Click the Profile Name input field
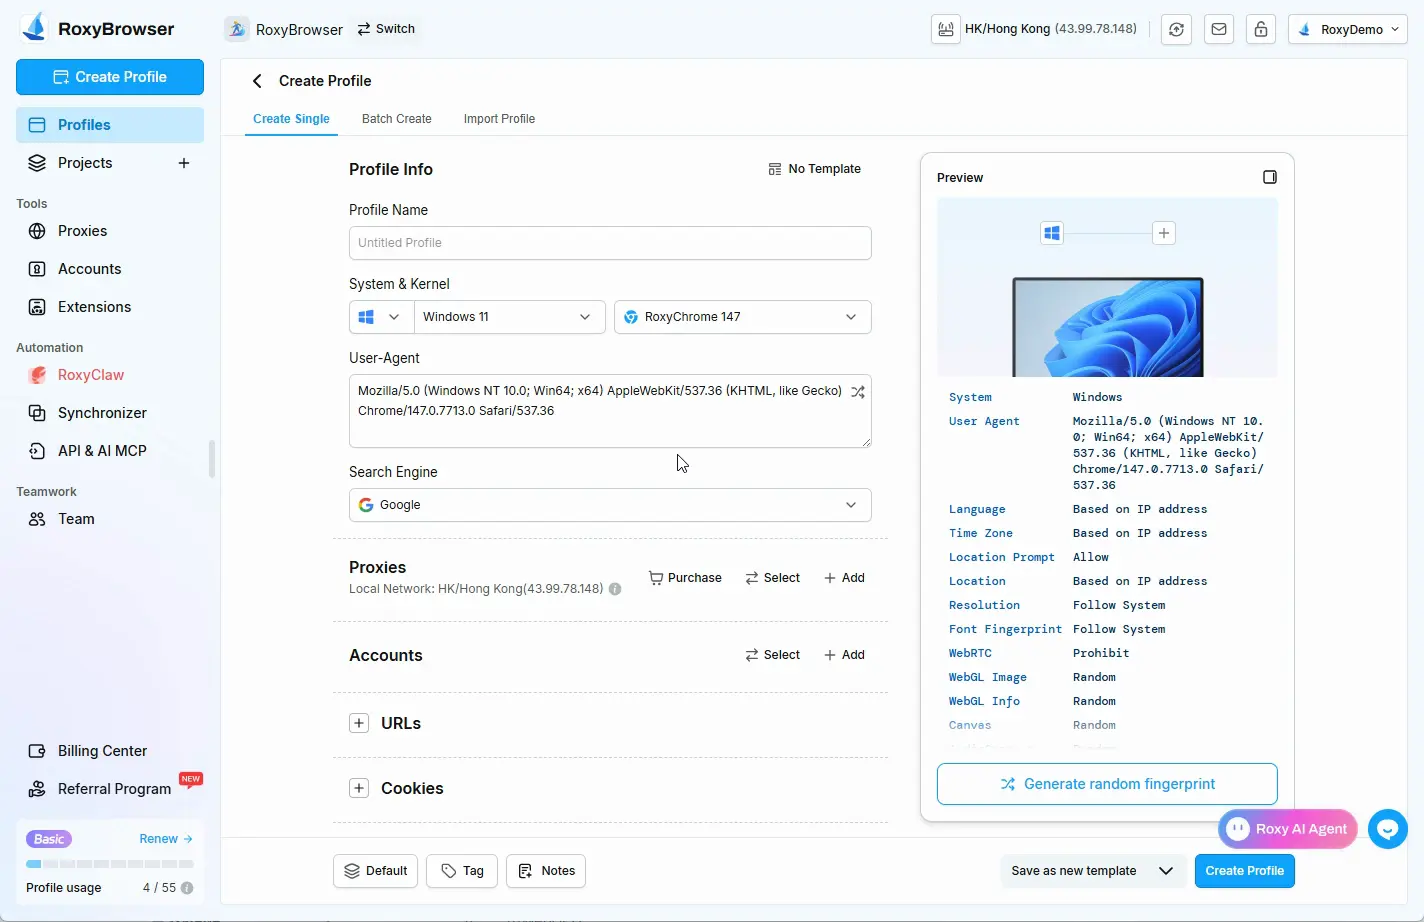 610,243
